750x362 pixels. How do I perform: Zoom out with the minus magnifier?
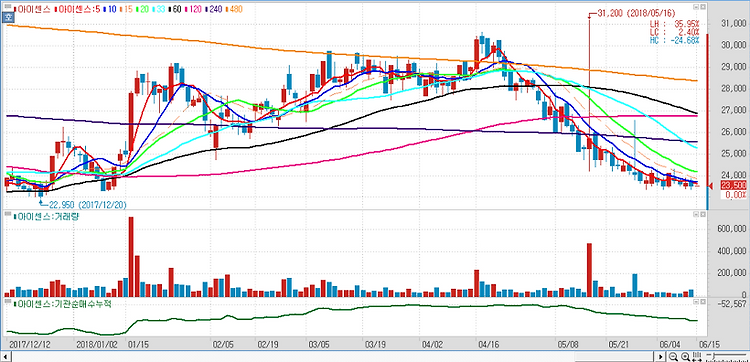(x=673, y=357)
